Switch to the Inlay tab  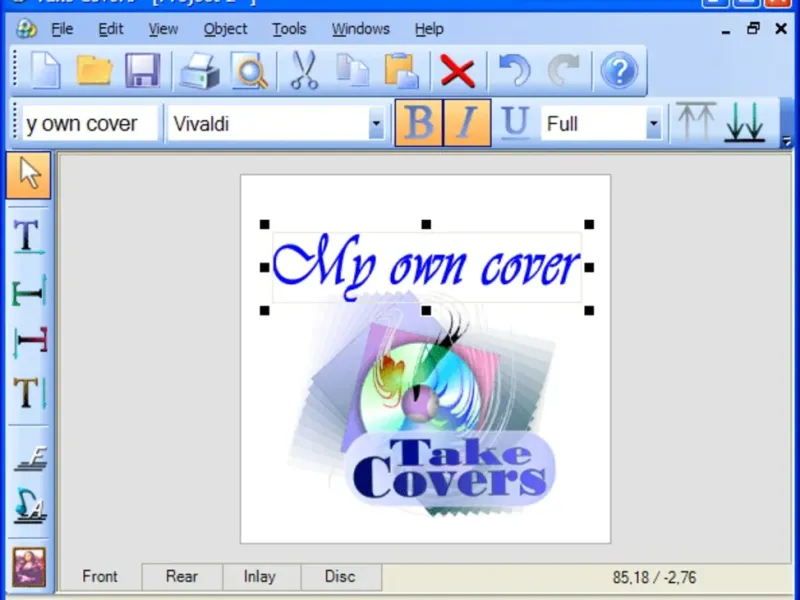pos(260,577)
